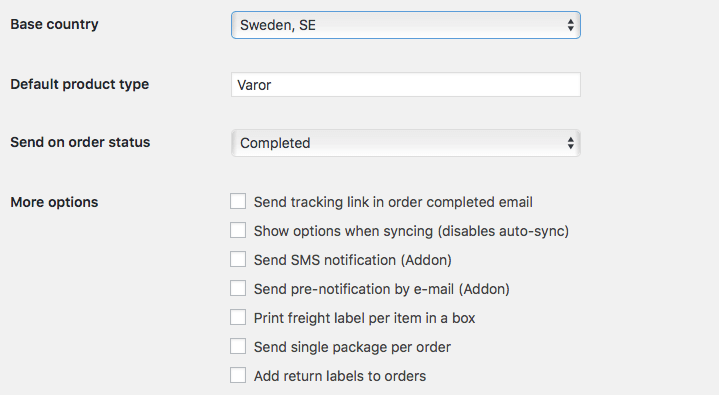Click the 'Base country' field label
This screenshot has width=719, height=395.
pyautogui.click(x=55, y=24)
